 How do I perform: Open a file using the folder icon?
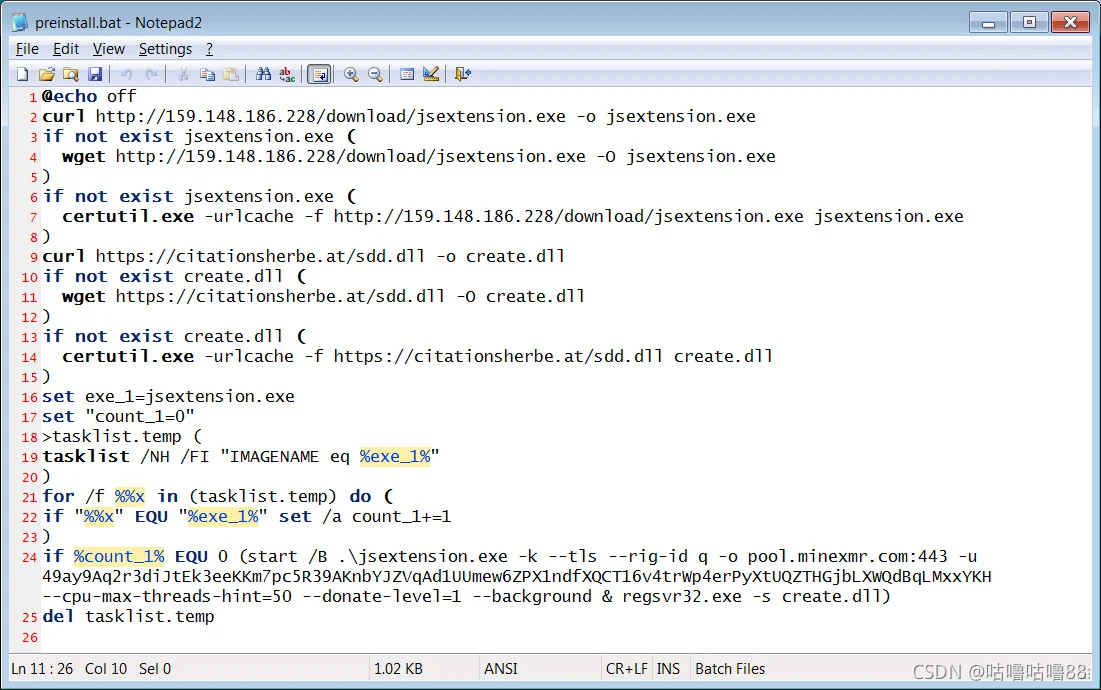point(46,74)
